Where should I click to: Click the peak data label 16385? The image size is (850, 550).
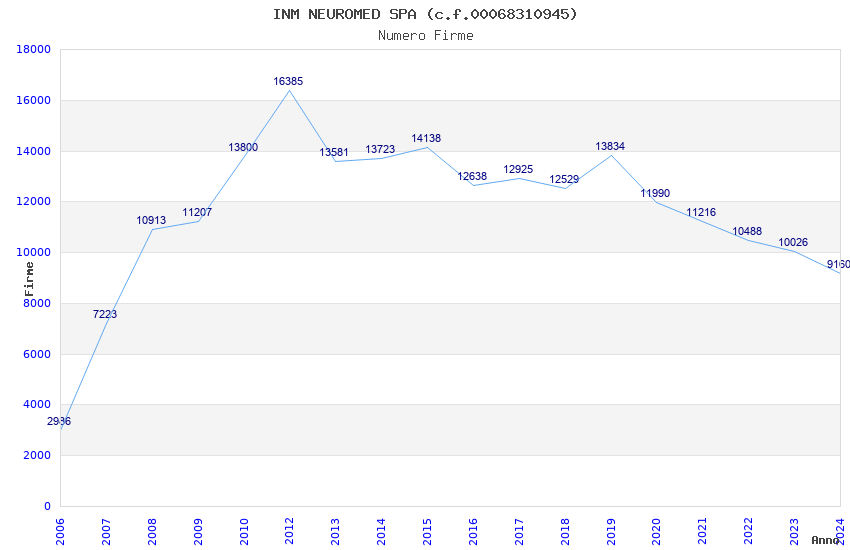point(288,81)
